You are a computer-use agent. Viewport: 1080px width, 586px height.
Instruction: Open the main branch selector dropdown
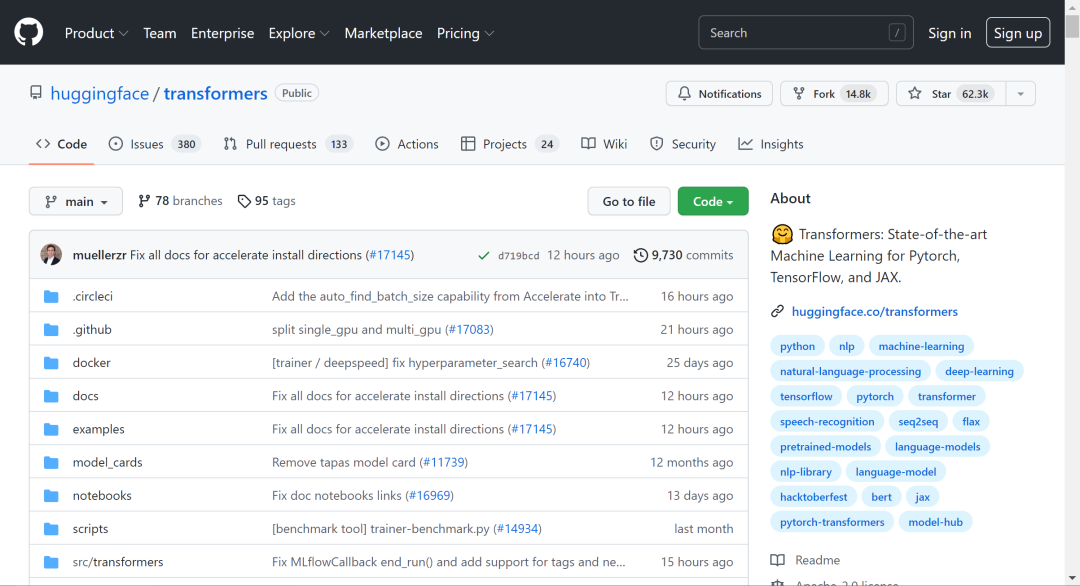(76, 201)
